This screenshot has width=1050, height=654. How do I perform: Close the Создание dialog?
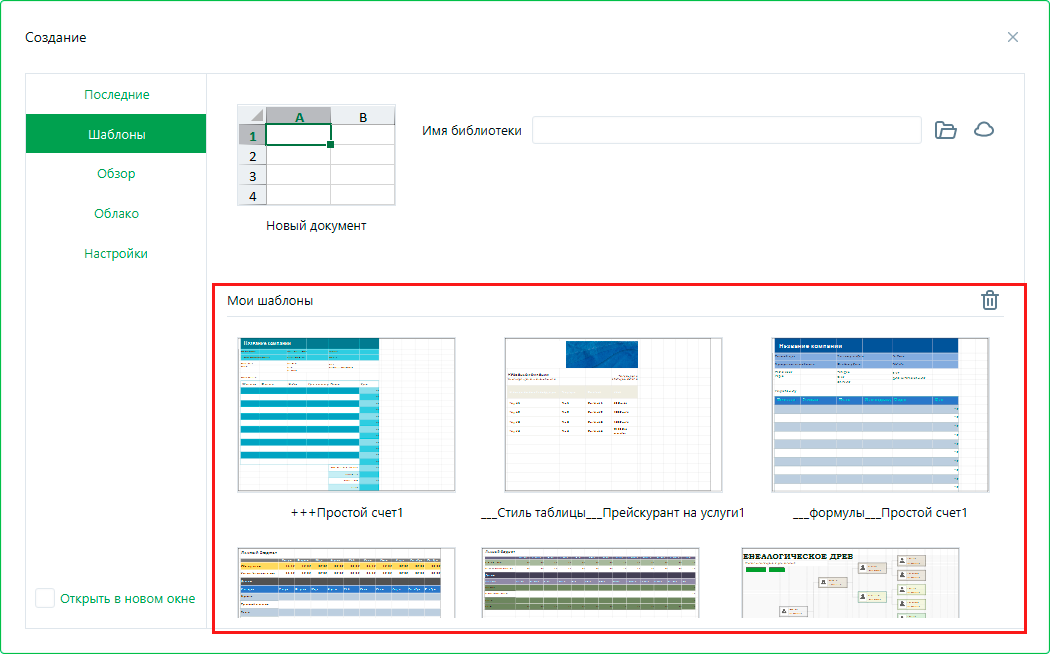pos(1012,37)
